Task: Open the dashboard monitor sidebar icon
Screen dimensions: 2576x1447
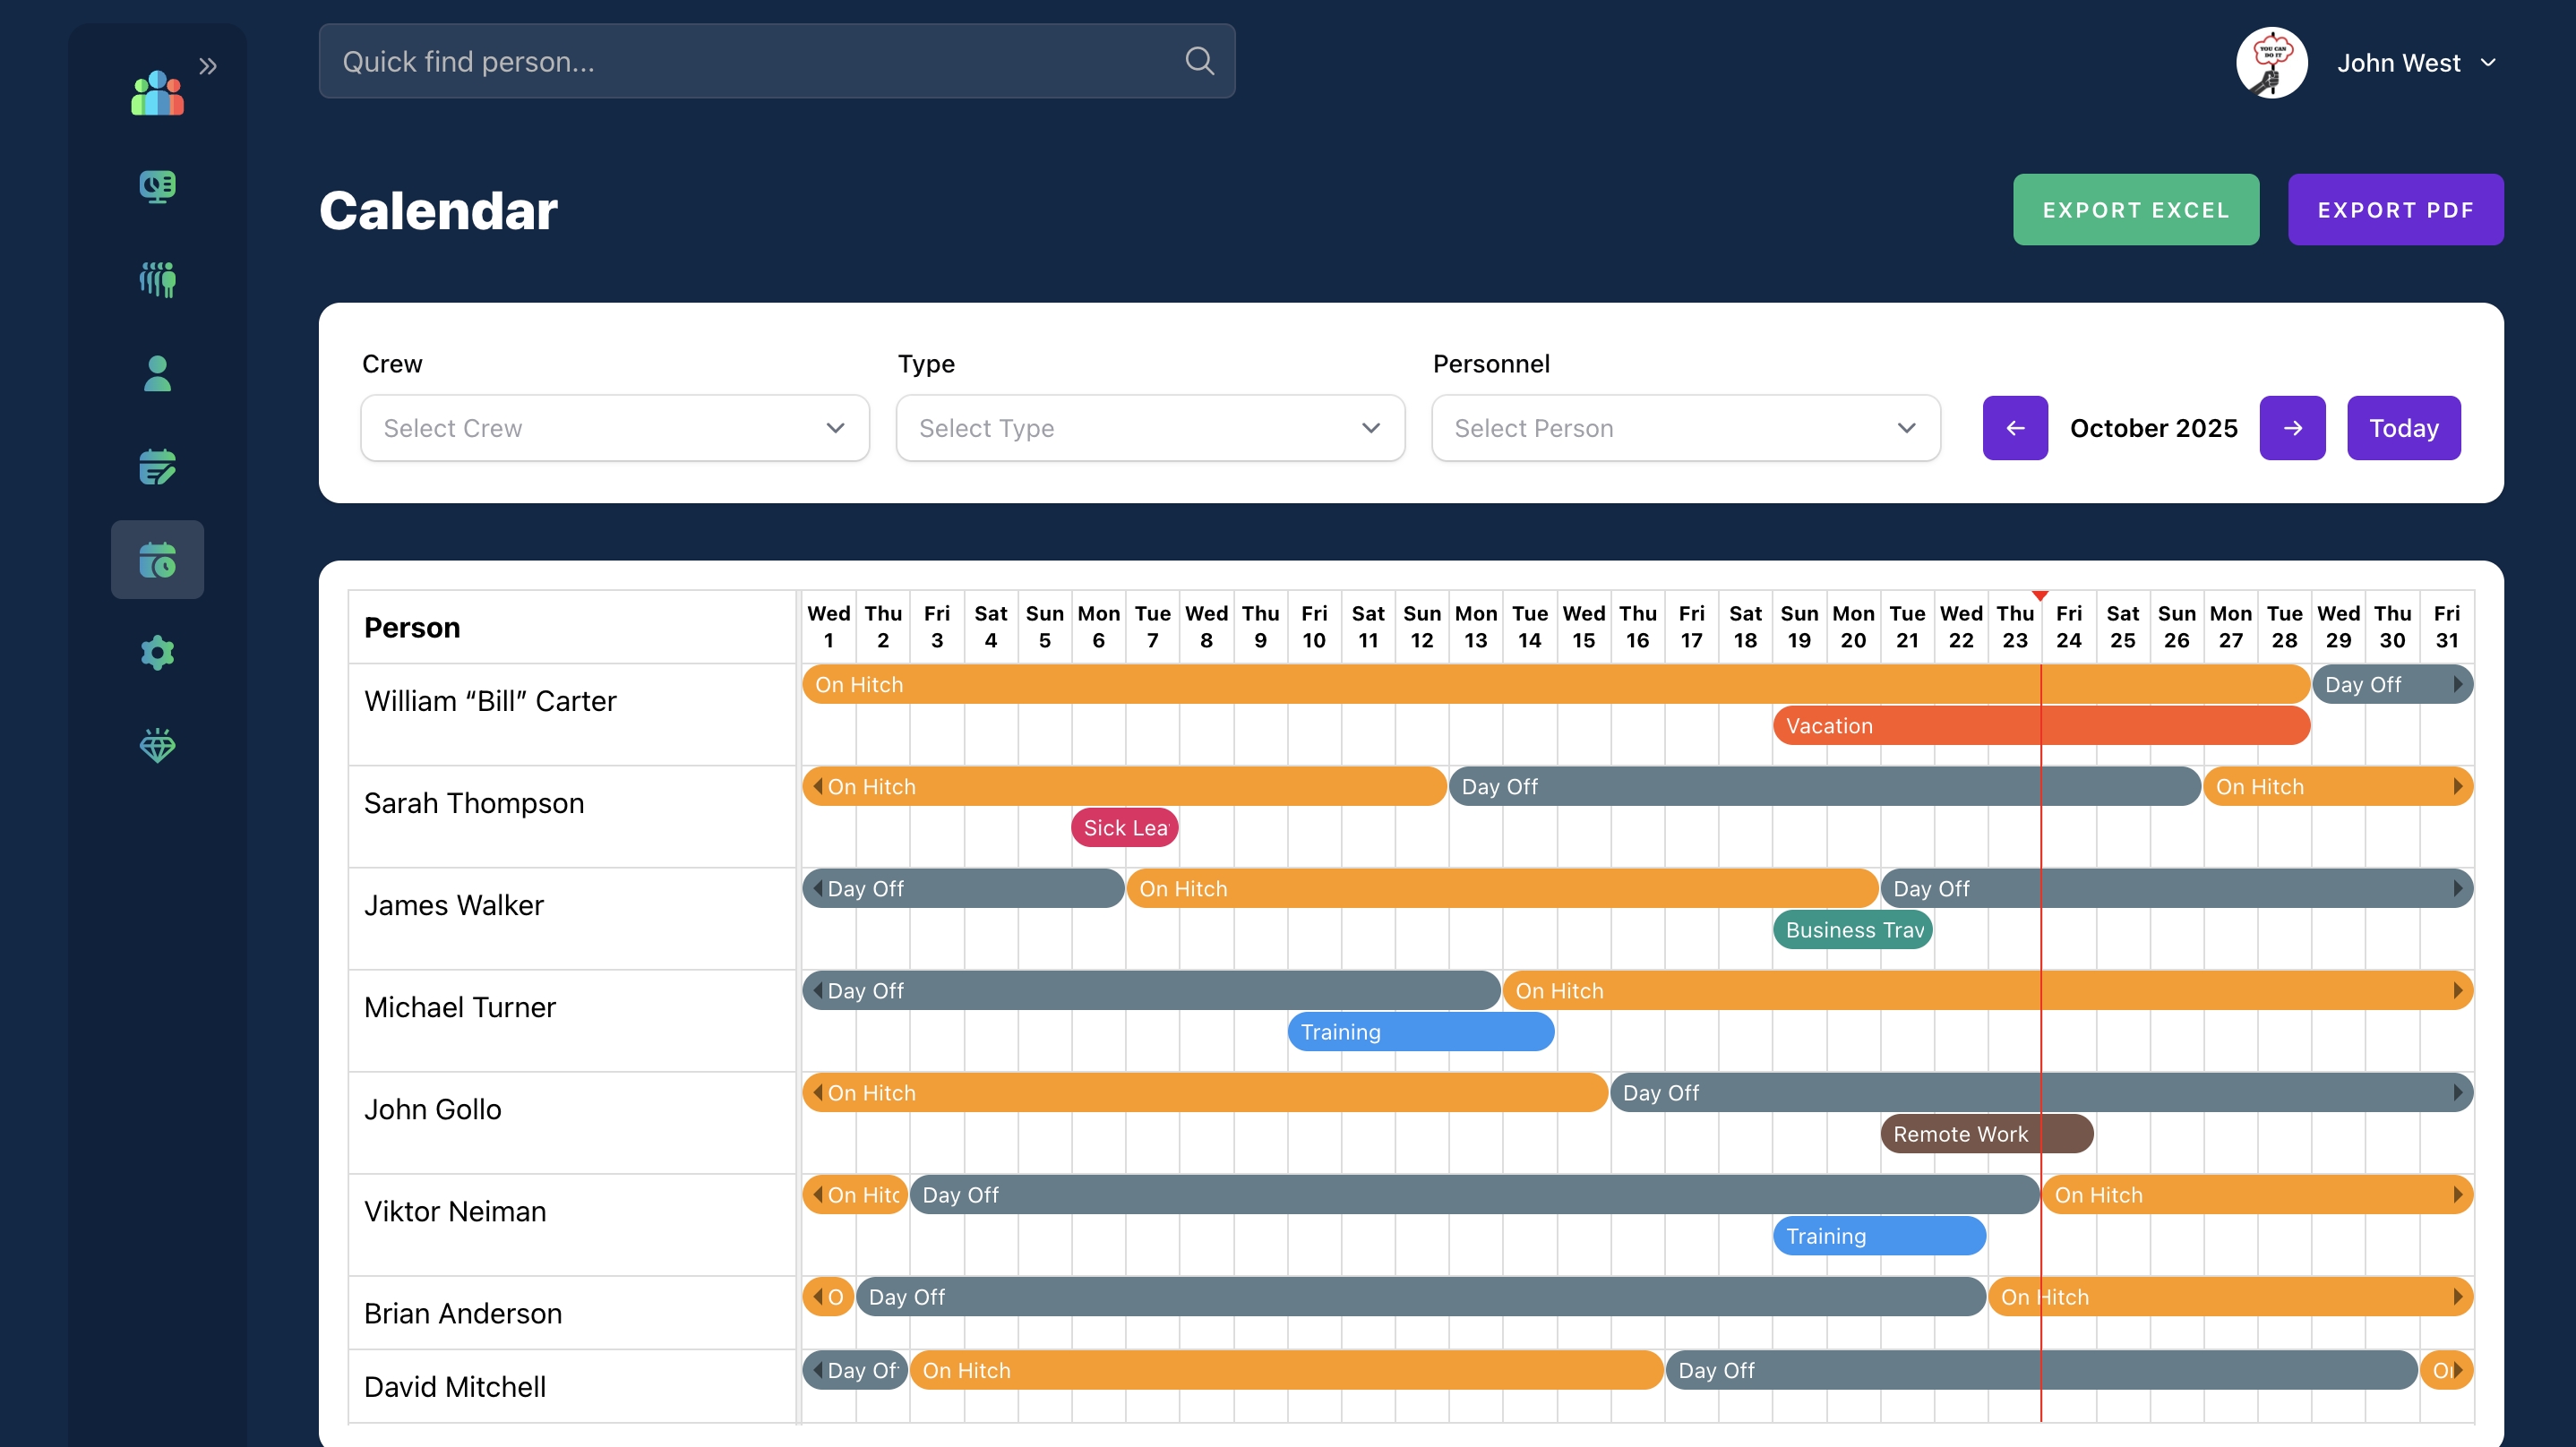Action: [x=157, y=186]
